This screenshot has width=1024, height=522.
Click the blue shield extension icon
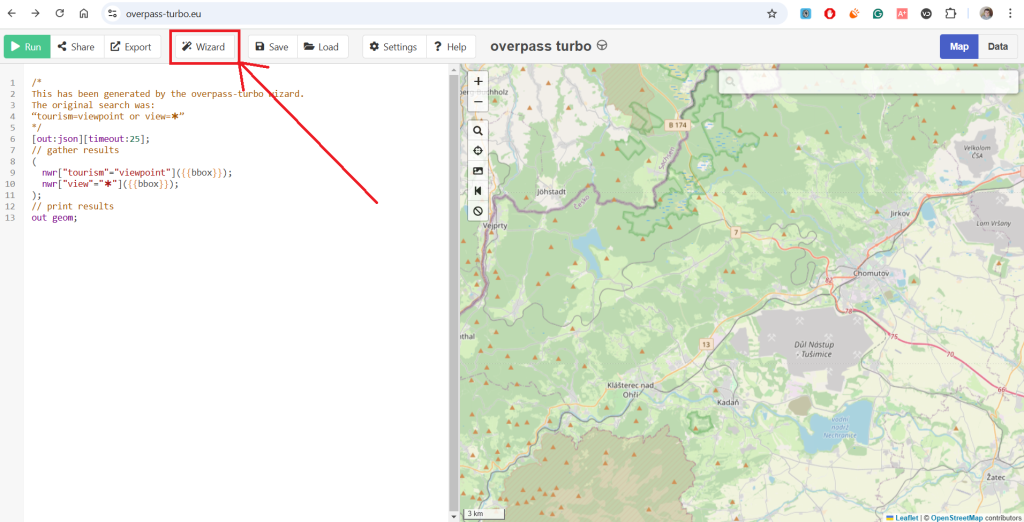click(806, 13)
